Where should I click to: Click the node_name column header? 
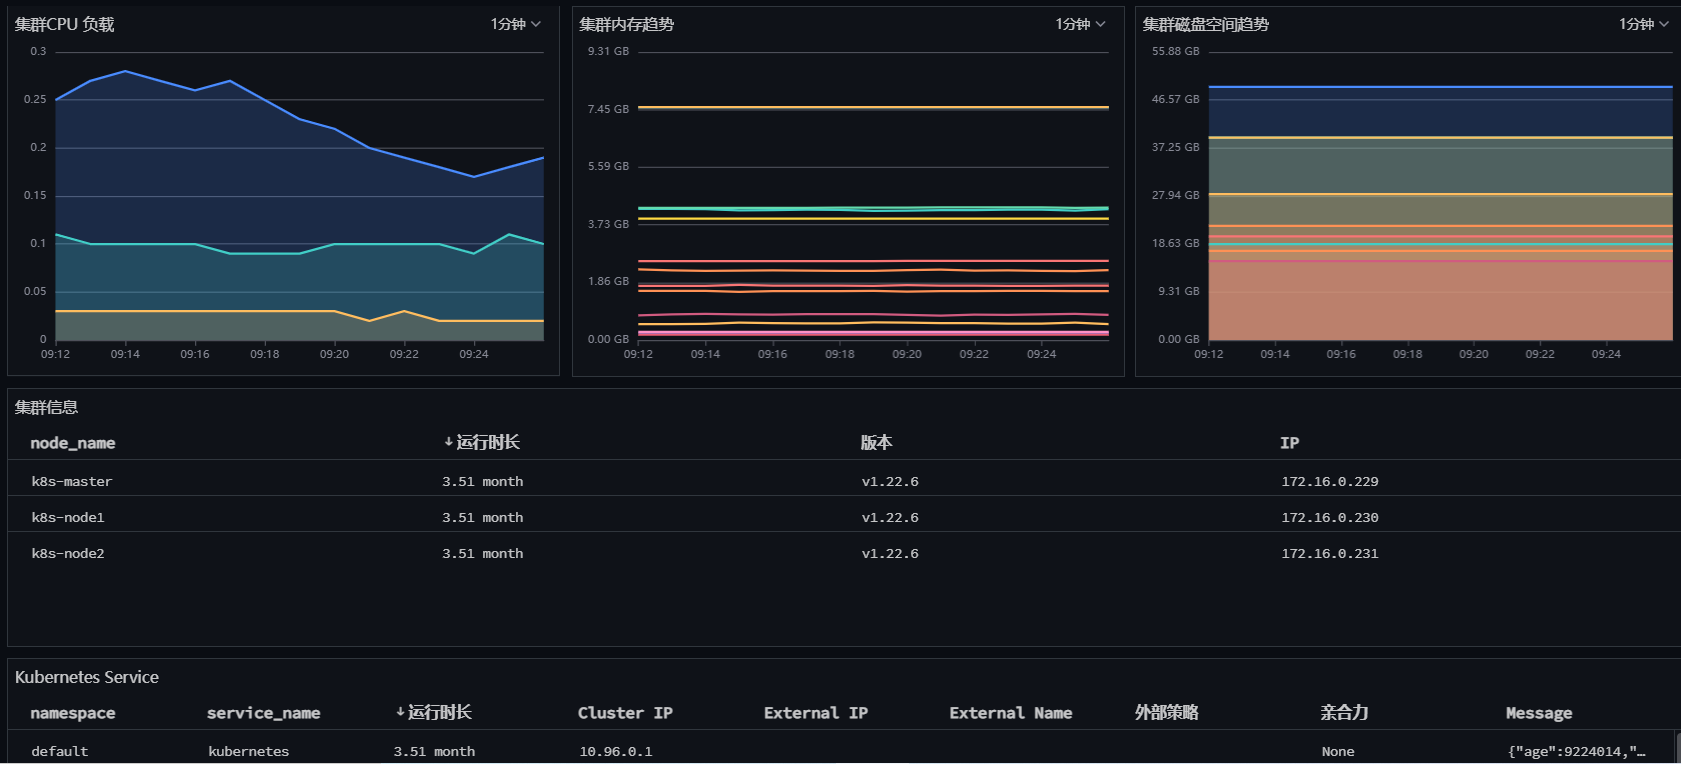click(73, 443)
